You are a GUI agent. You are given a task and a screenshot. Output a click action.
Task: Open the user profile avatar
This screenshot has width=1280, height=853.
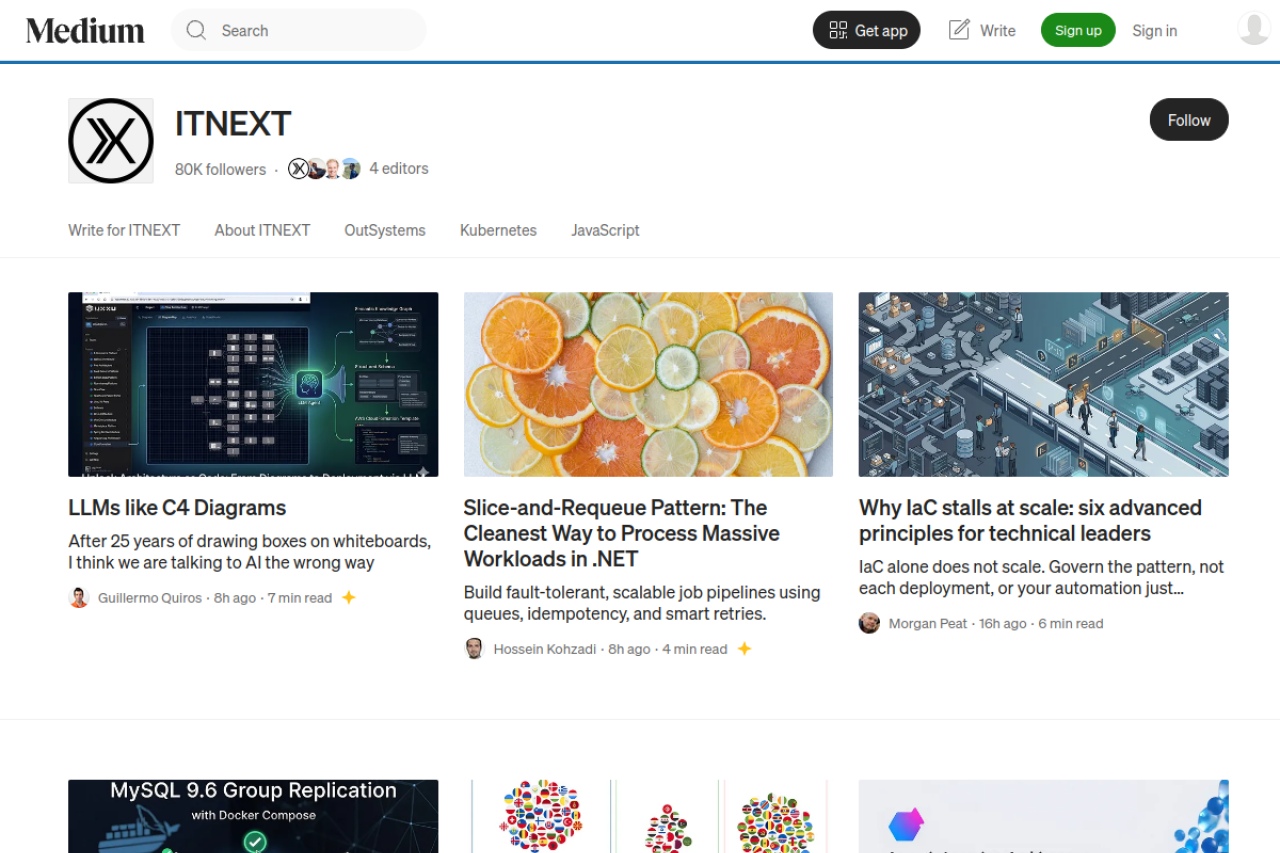coord(1254,29)
